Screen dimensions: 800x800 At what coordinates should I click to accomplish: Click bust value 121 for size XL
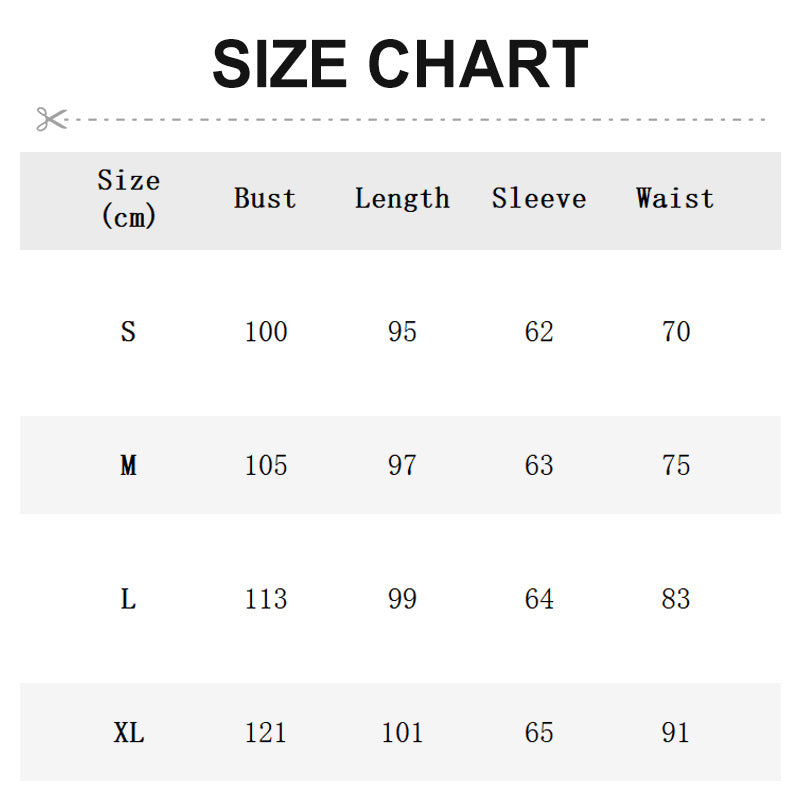click(266, 733)
